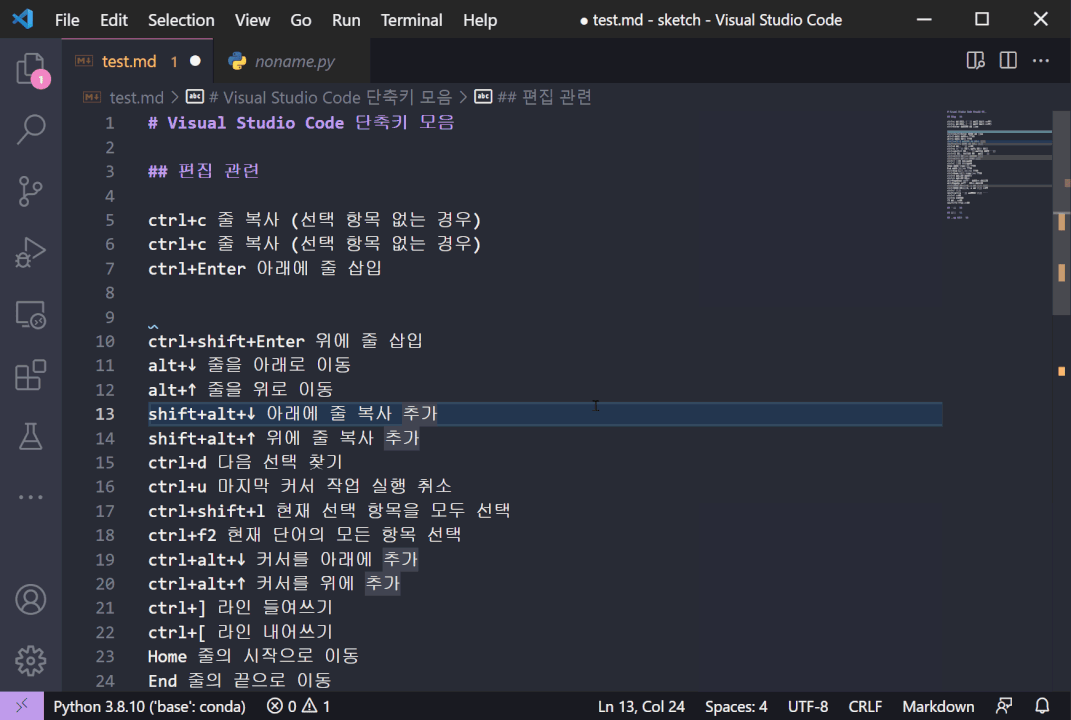
Task: Click the 'ctrl+shift+l 현재 선택 항목을 모두 선택' line
Action: point(329,511)
